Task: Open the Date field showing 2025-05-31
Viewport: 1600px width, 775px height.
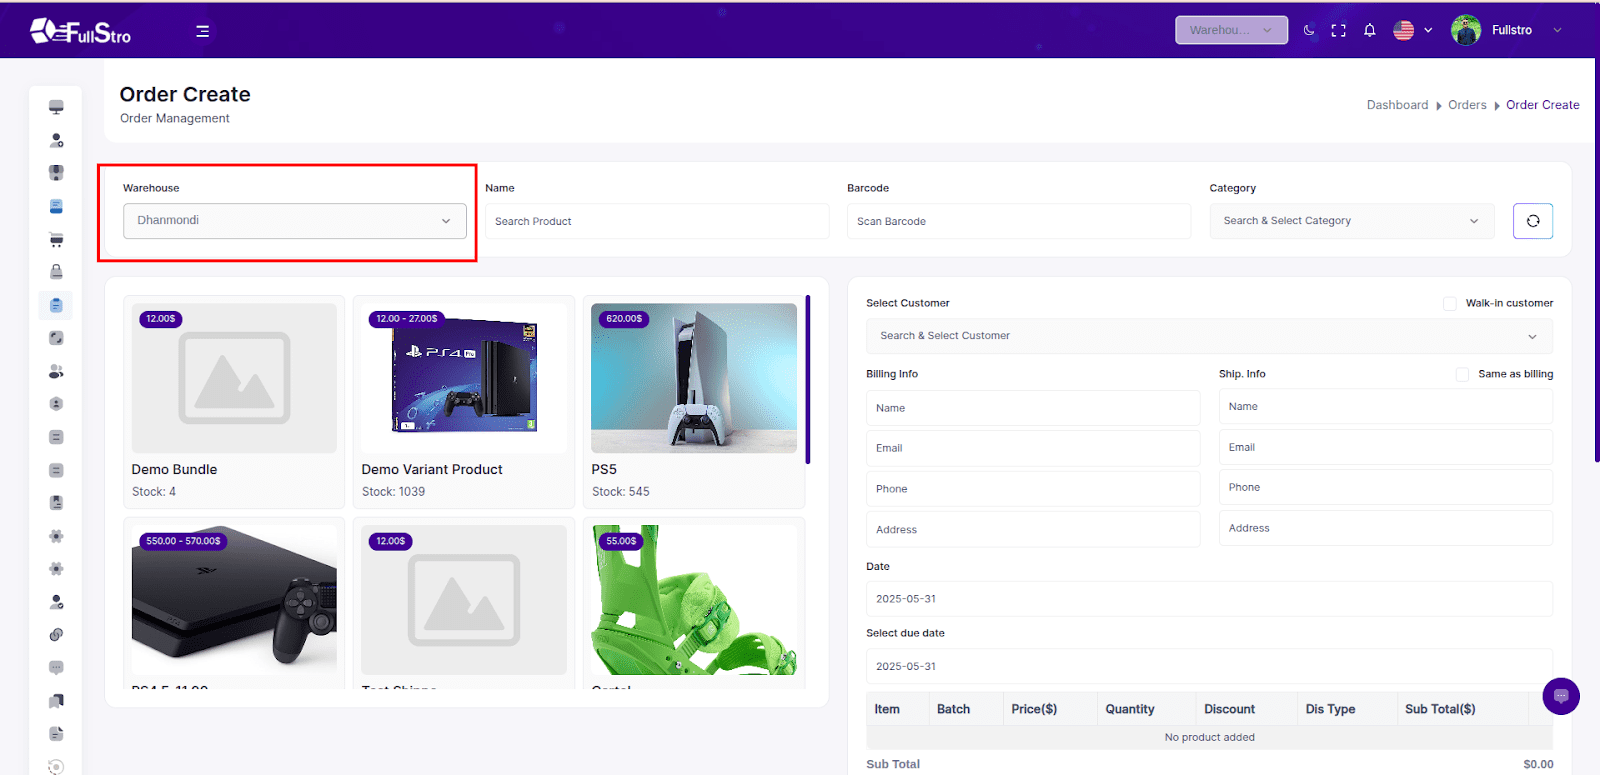Action: point(1209,599)
